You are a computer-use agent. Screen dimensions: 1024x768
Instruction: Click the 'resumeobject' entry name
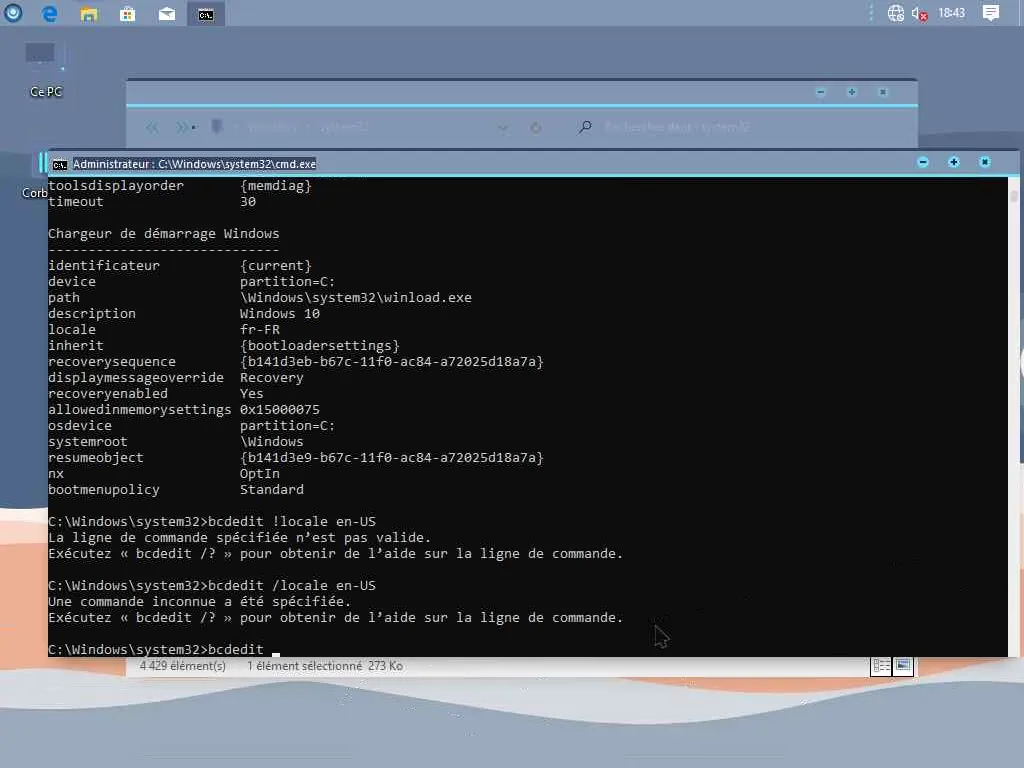pos(95,458)
